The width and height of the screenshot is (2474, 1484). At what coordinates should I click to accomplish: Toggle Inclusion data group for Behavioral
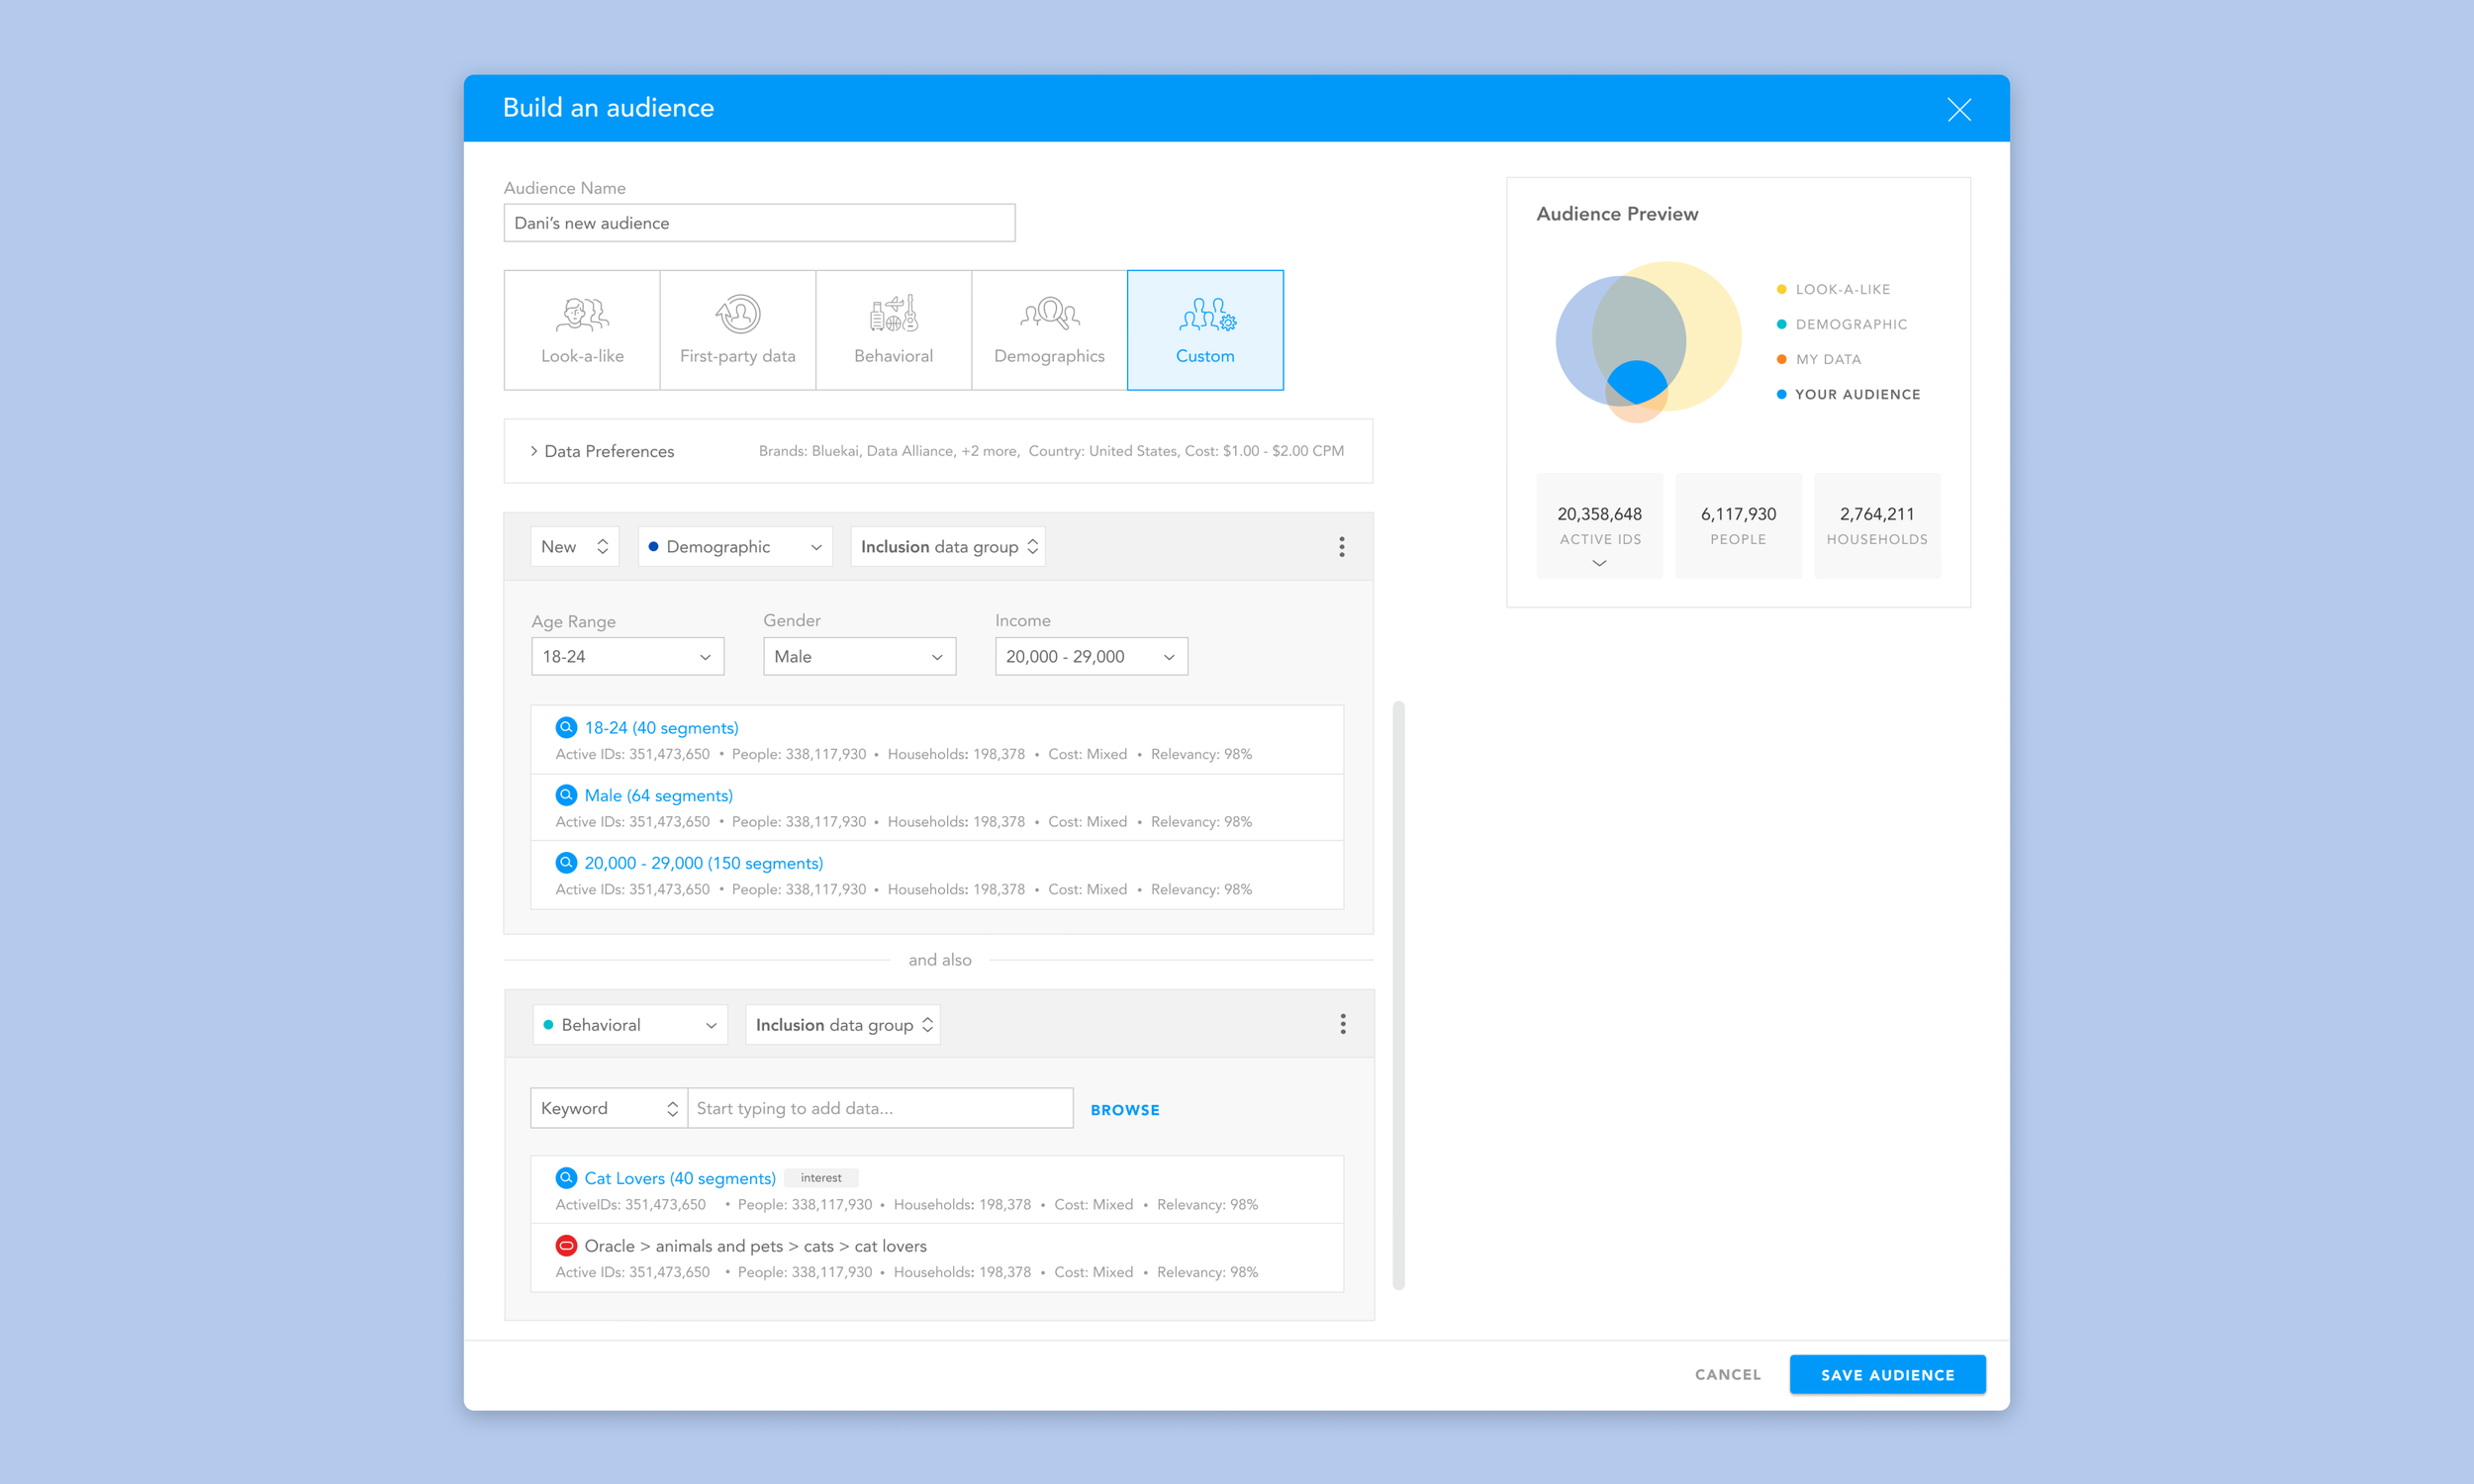(842, 1024)
